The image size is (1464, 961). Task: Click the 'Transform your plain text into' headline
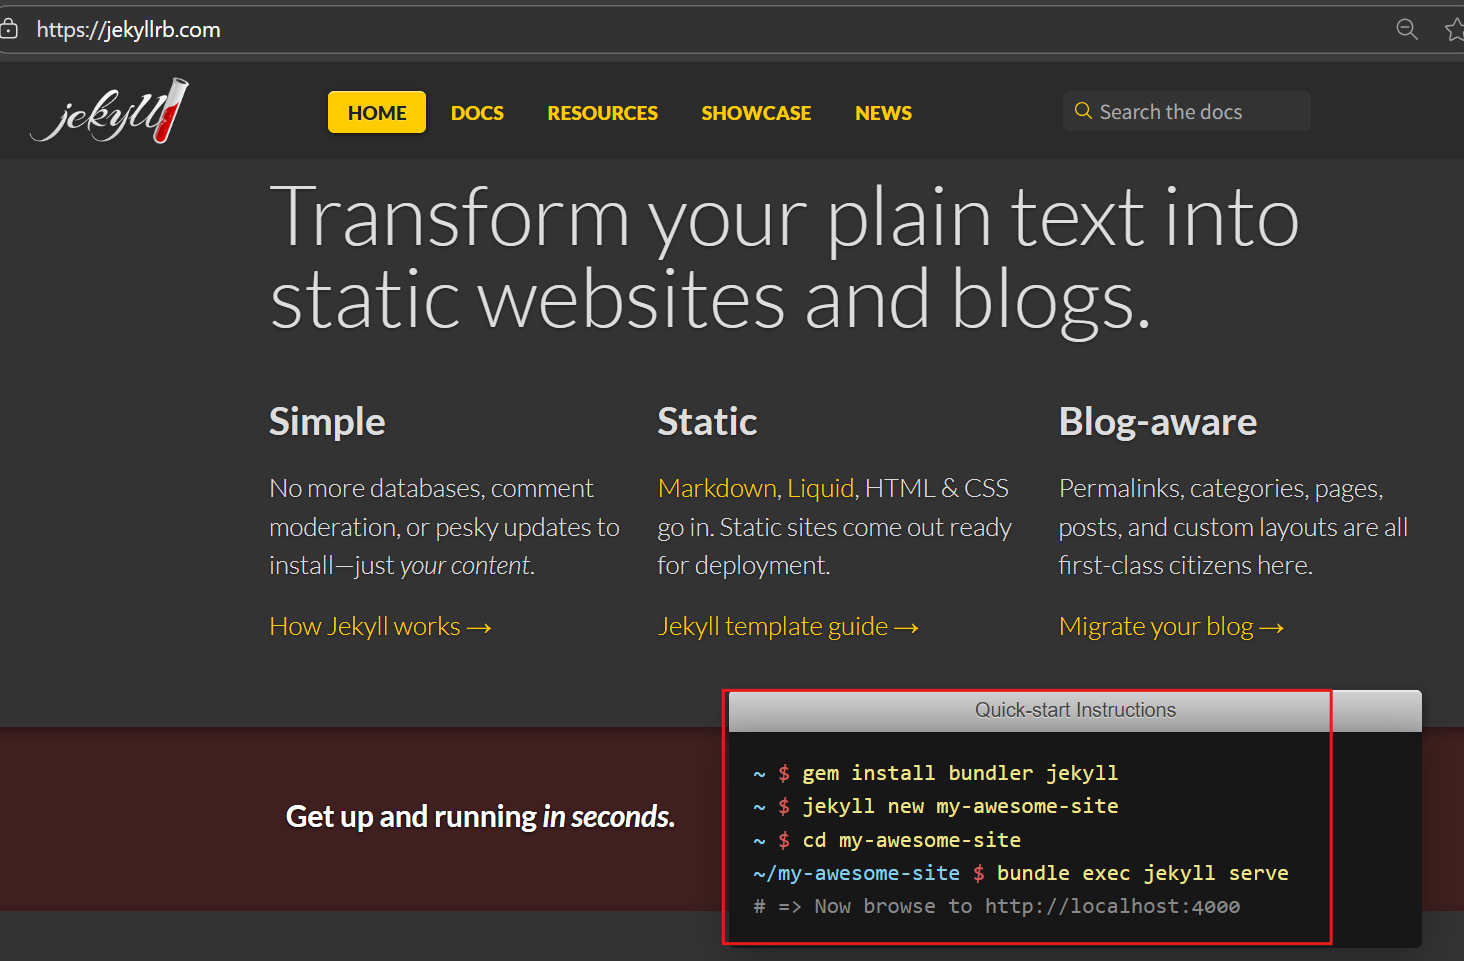(785, 217)
